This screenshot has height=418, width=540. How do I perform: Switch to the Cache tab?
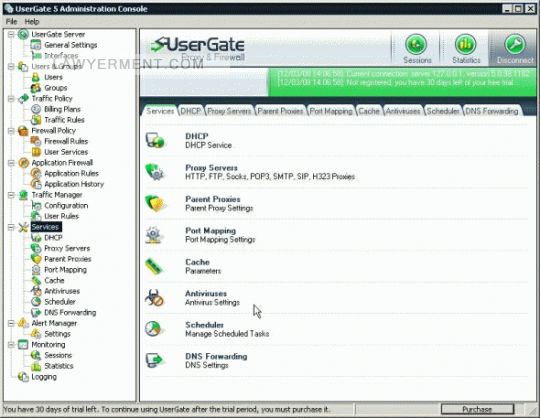pyautogui.click(x=369, y=111)
